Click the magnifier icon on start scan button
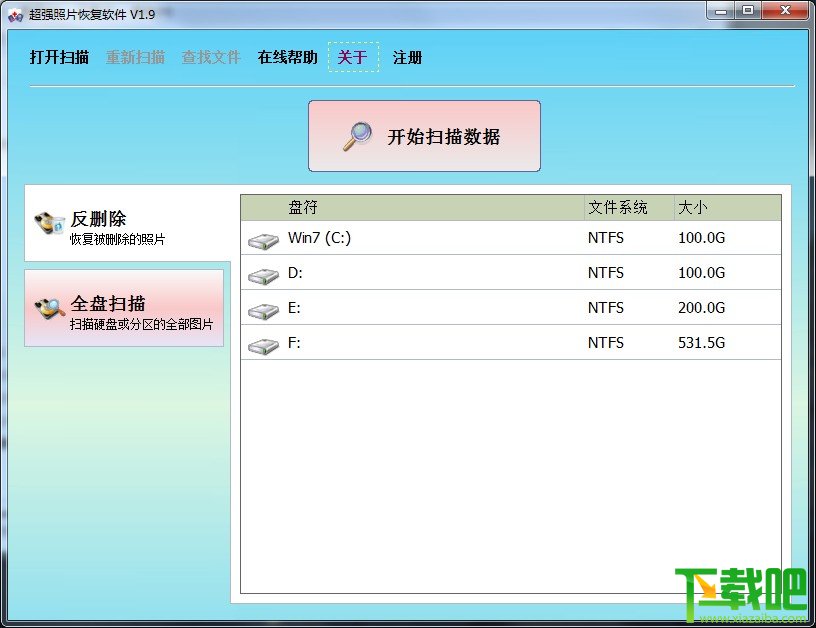This screenshot has height=628, width=816. pos(358,136)
